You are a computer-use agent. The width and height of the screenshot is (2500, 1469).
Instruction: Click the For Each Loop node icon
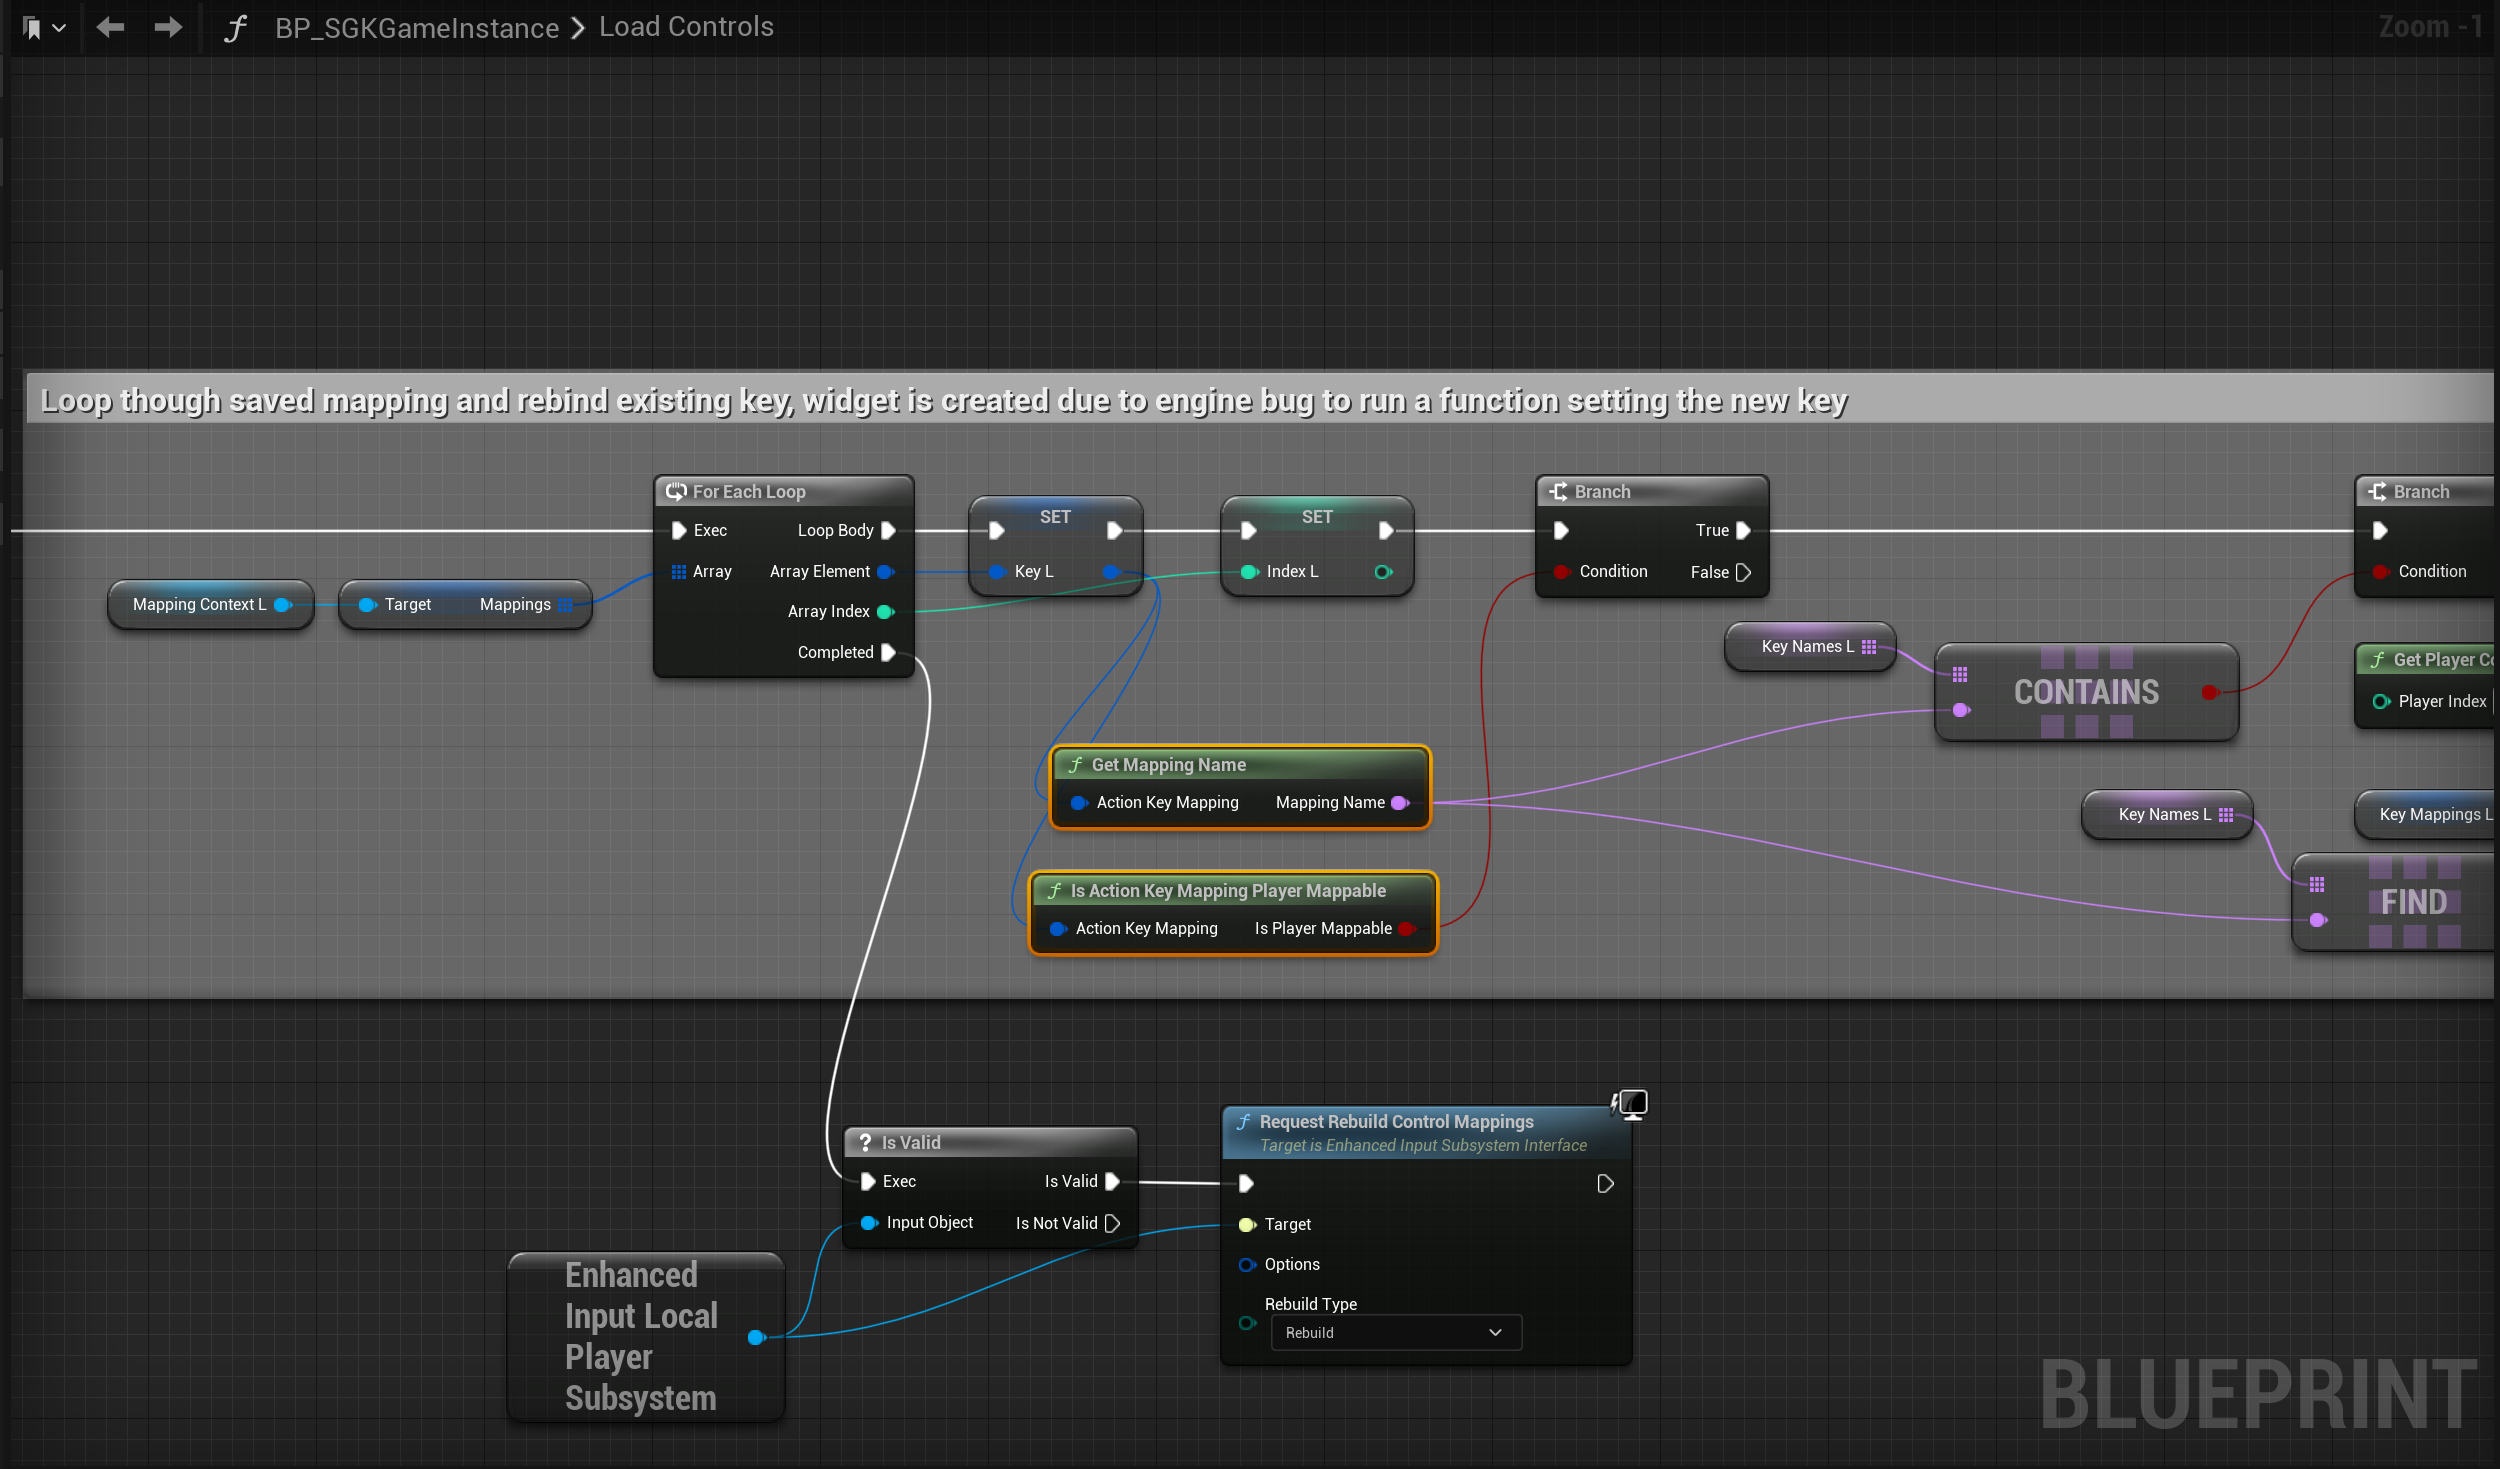(676, 491)
